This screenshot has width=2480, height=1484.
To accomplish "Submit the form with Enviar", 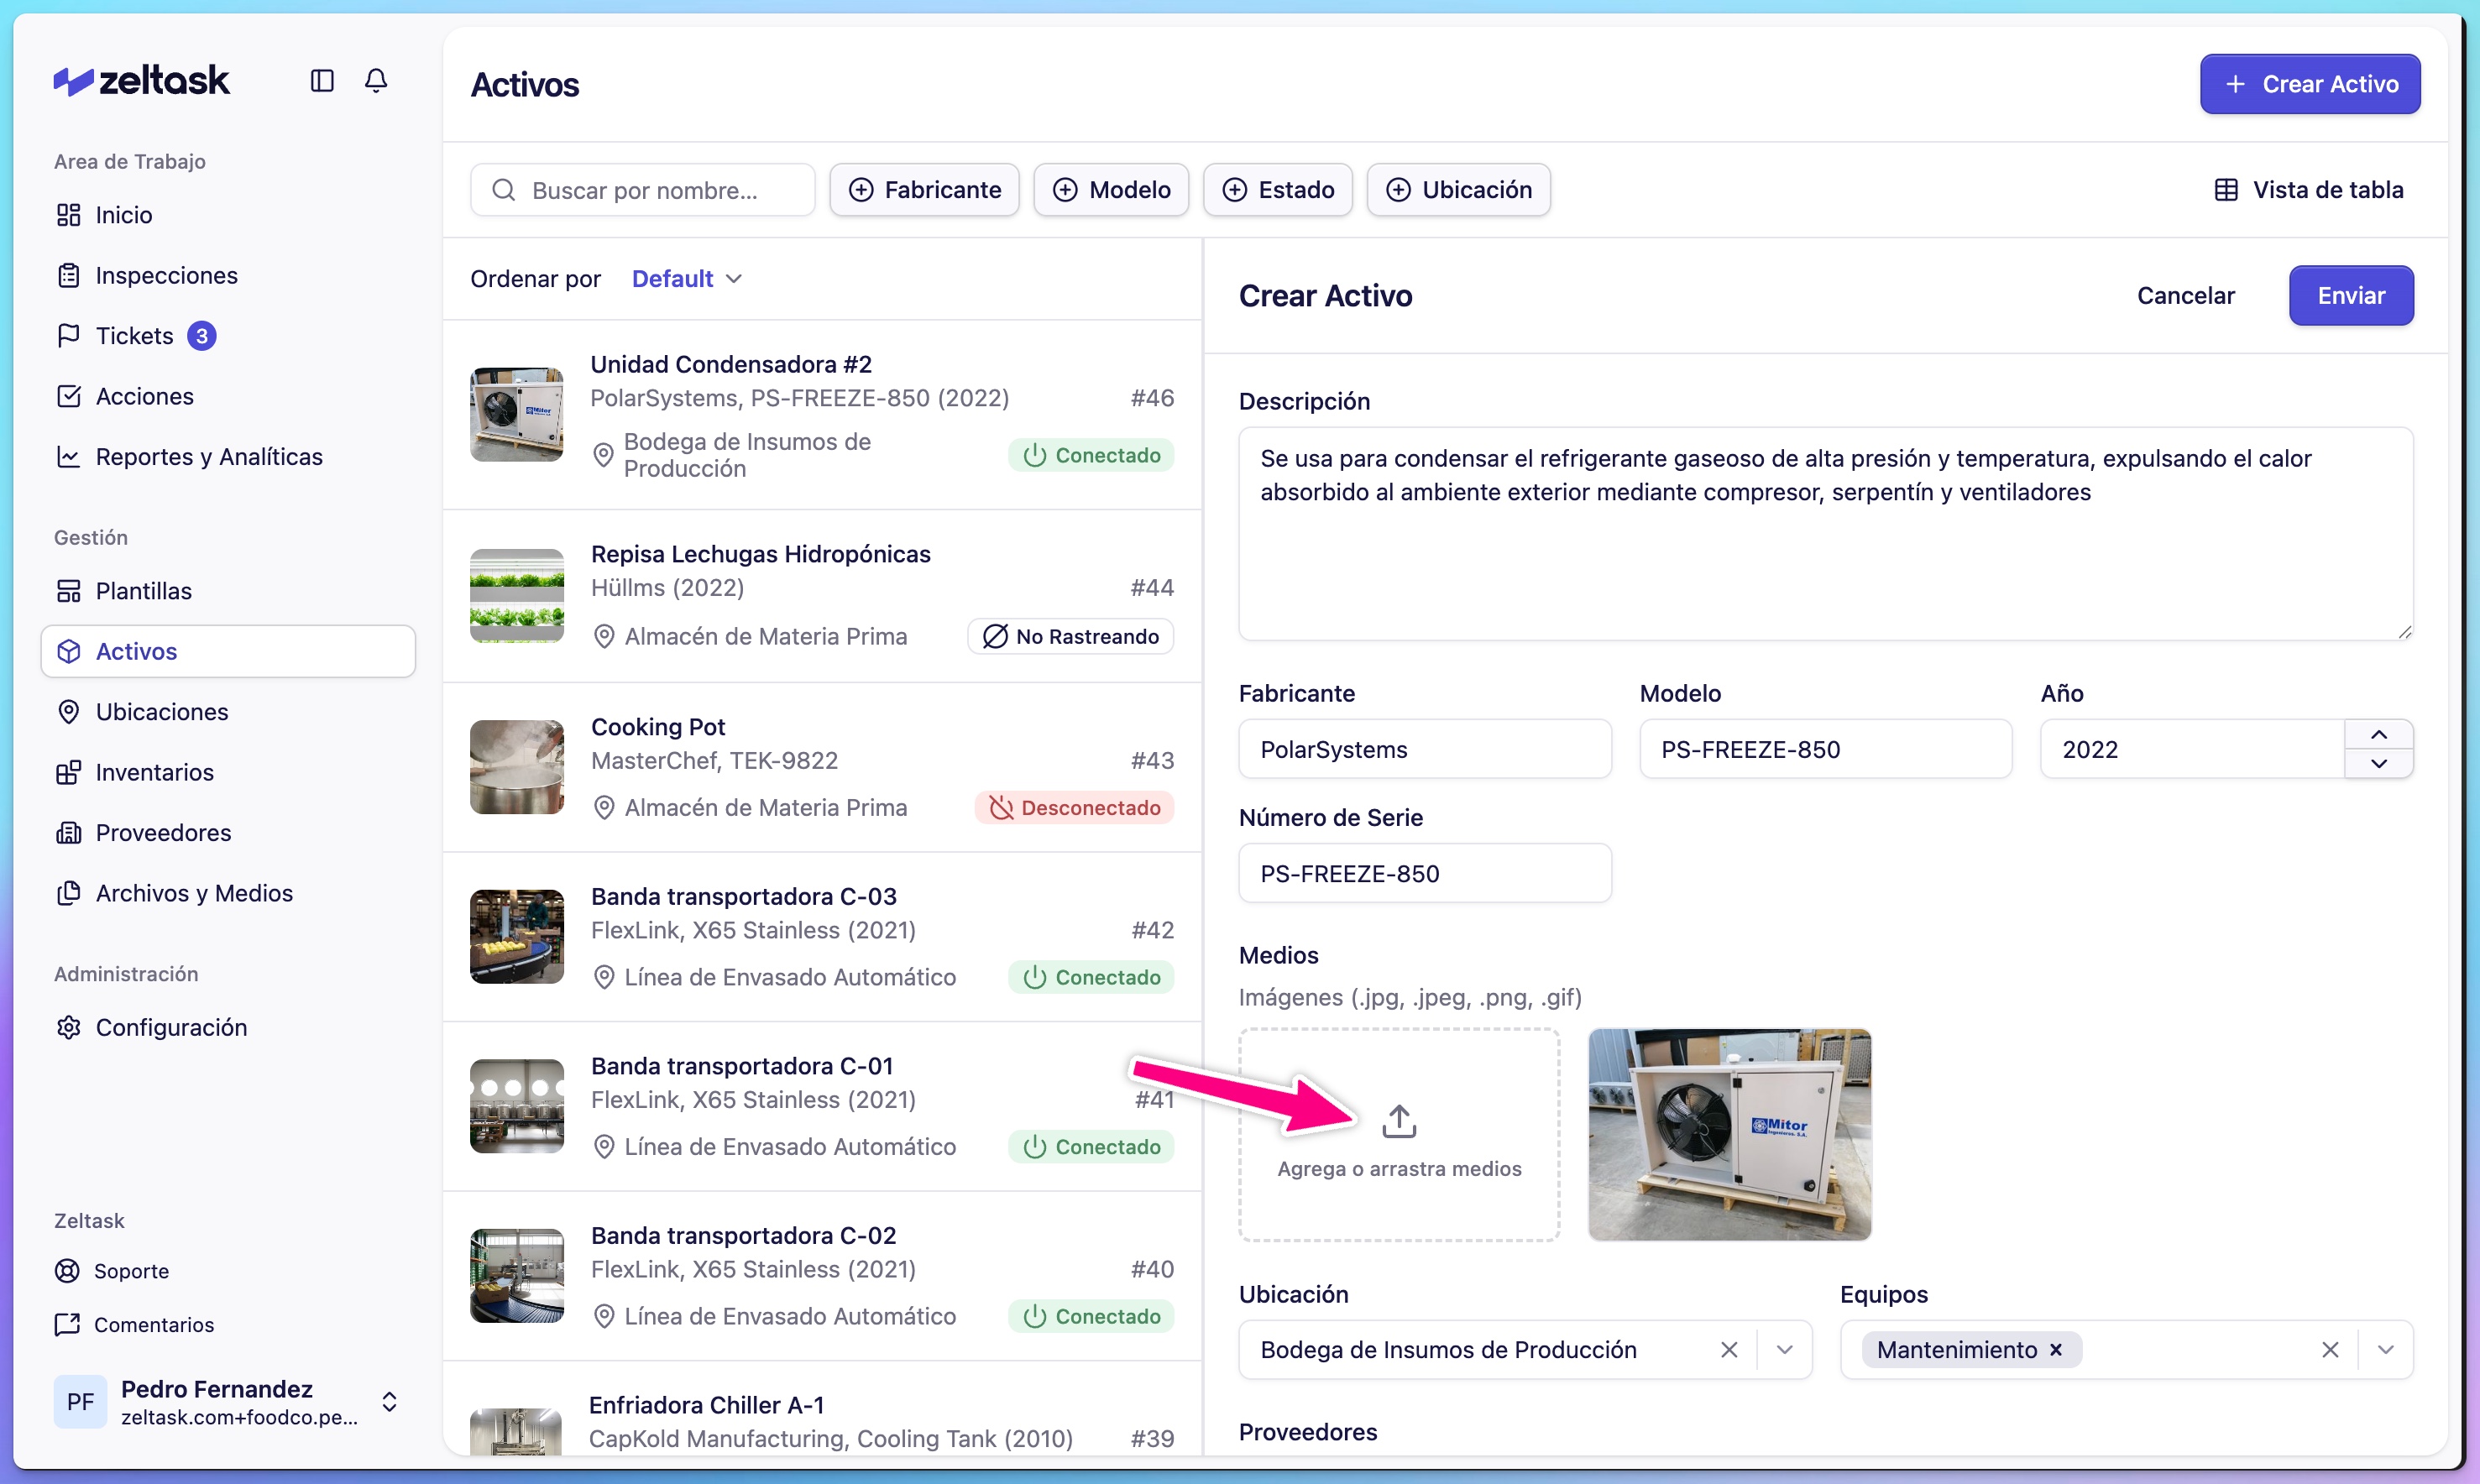I will point(2351,295).
